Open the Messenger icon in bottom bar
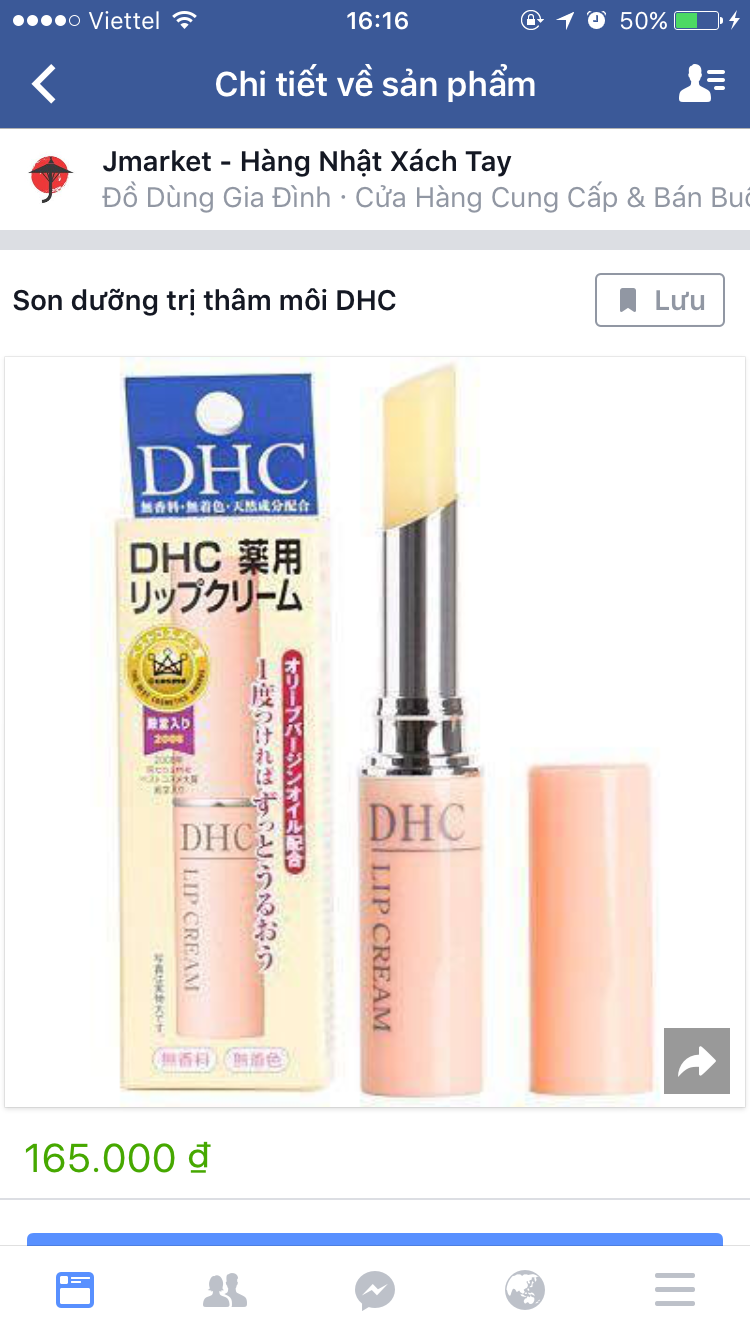 point(375,1290)
